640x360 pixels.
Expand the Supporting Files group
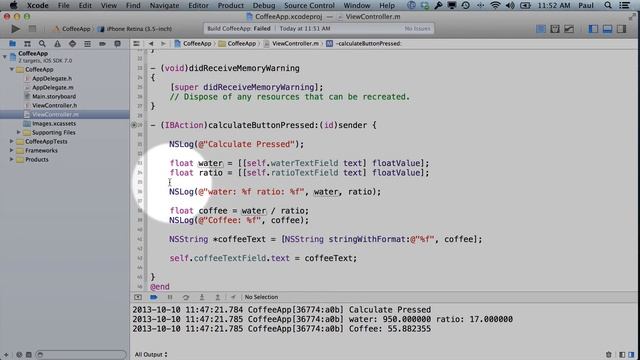tap(19, 132)
